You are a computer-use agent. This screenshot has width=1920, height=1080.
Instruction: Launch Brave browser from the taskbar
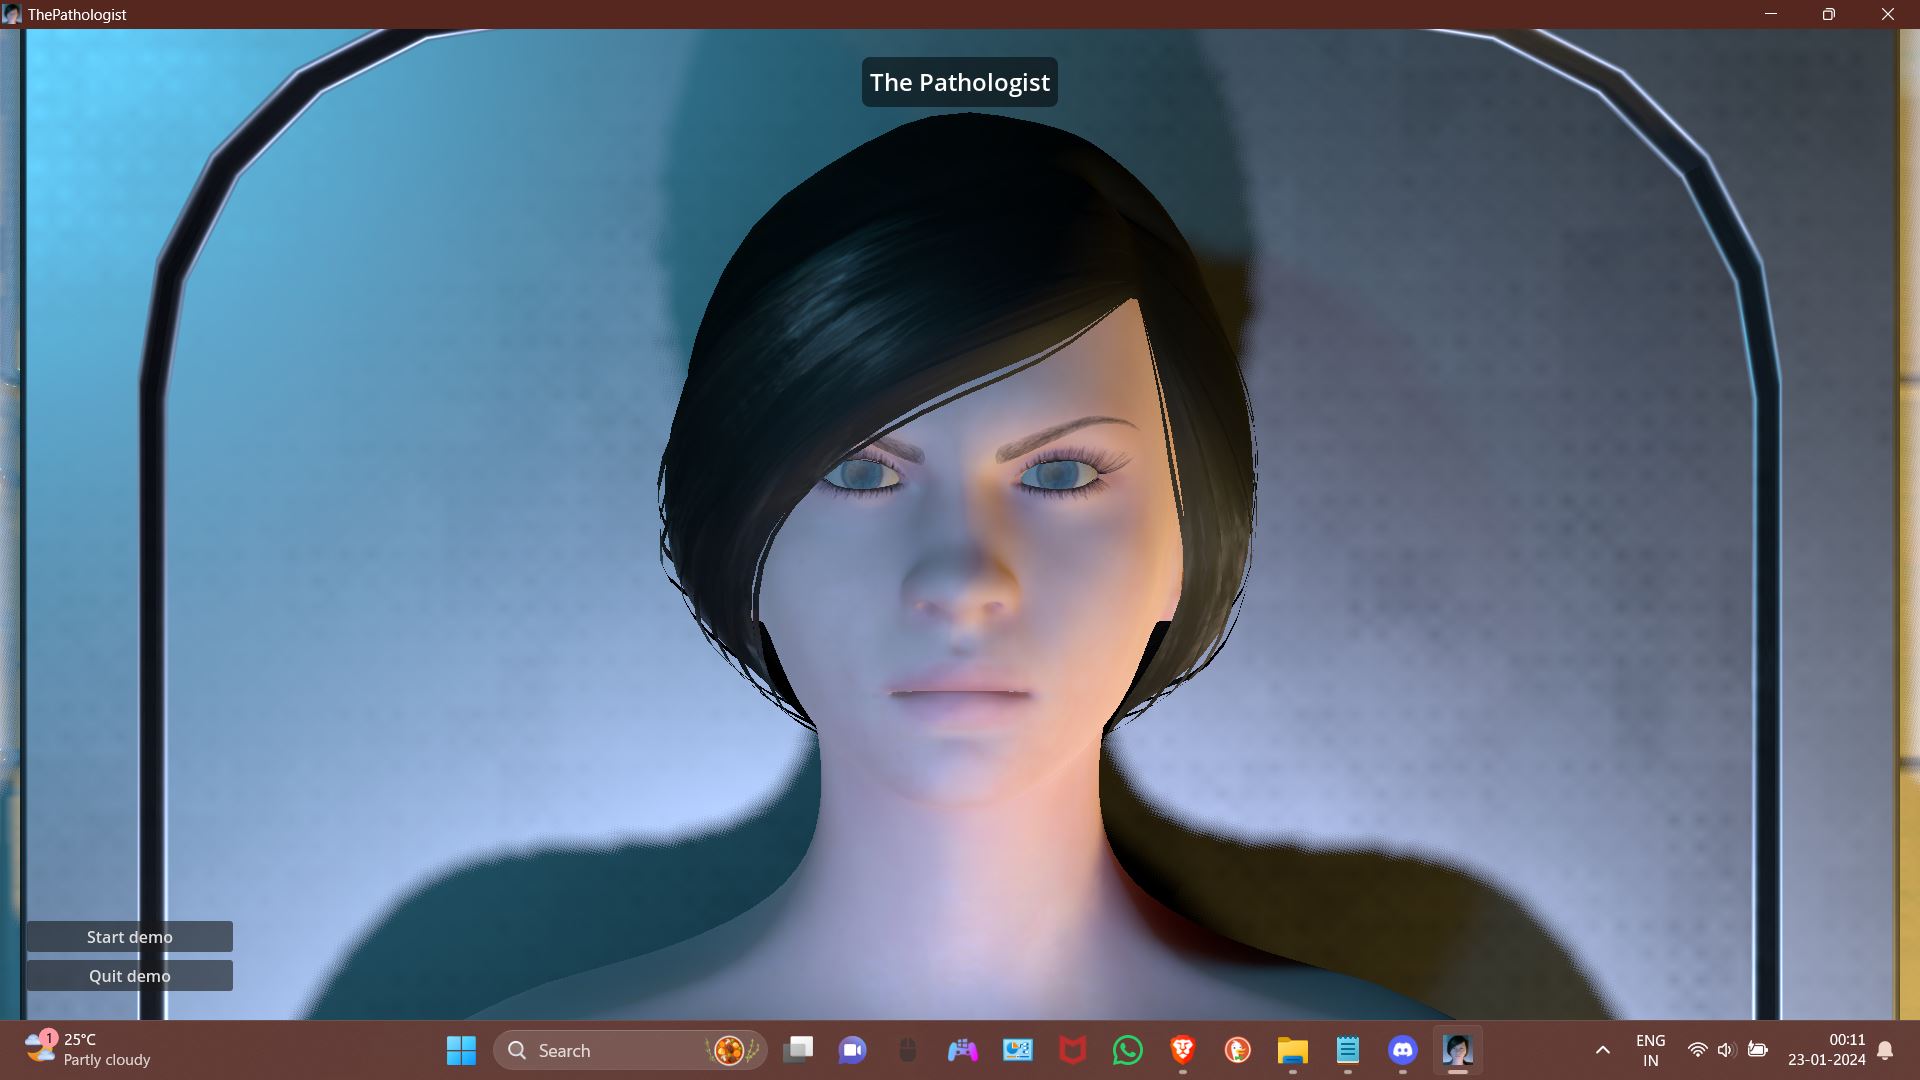(x=1183, y=1050)
